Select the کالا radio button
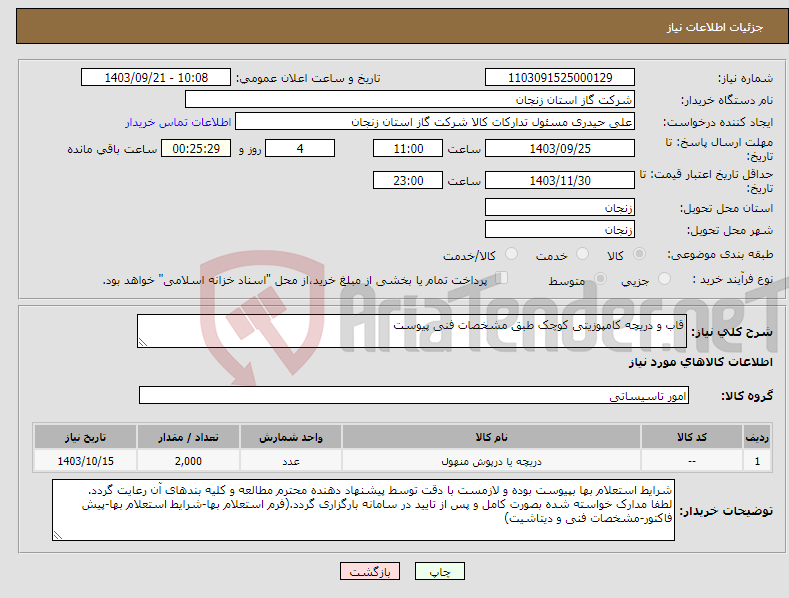 [x=639, y=254]
